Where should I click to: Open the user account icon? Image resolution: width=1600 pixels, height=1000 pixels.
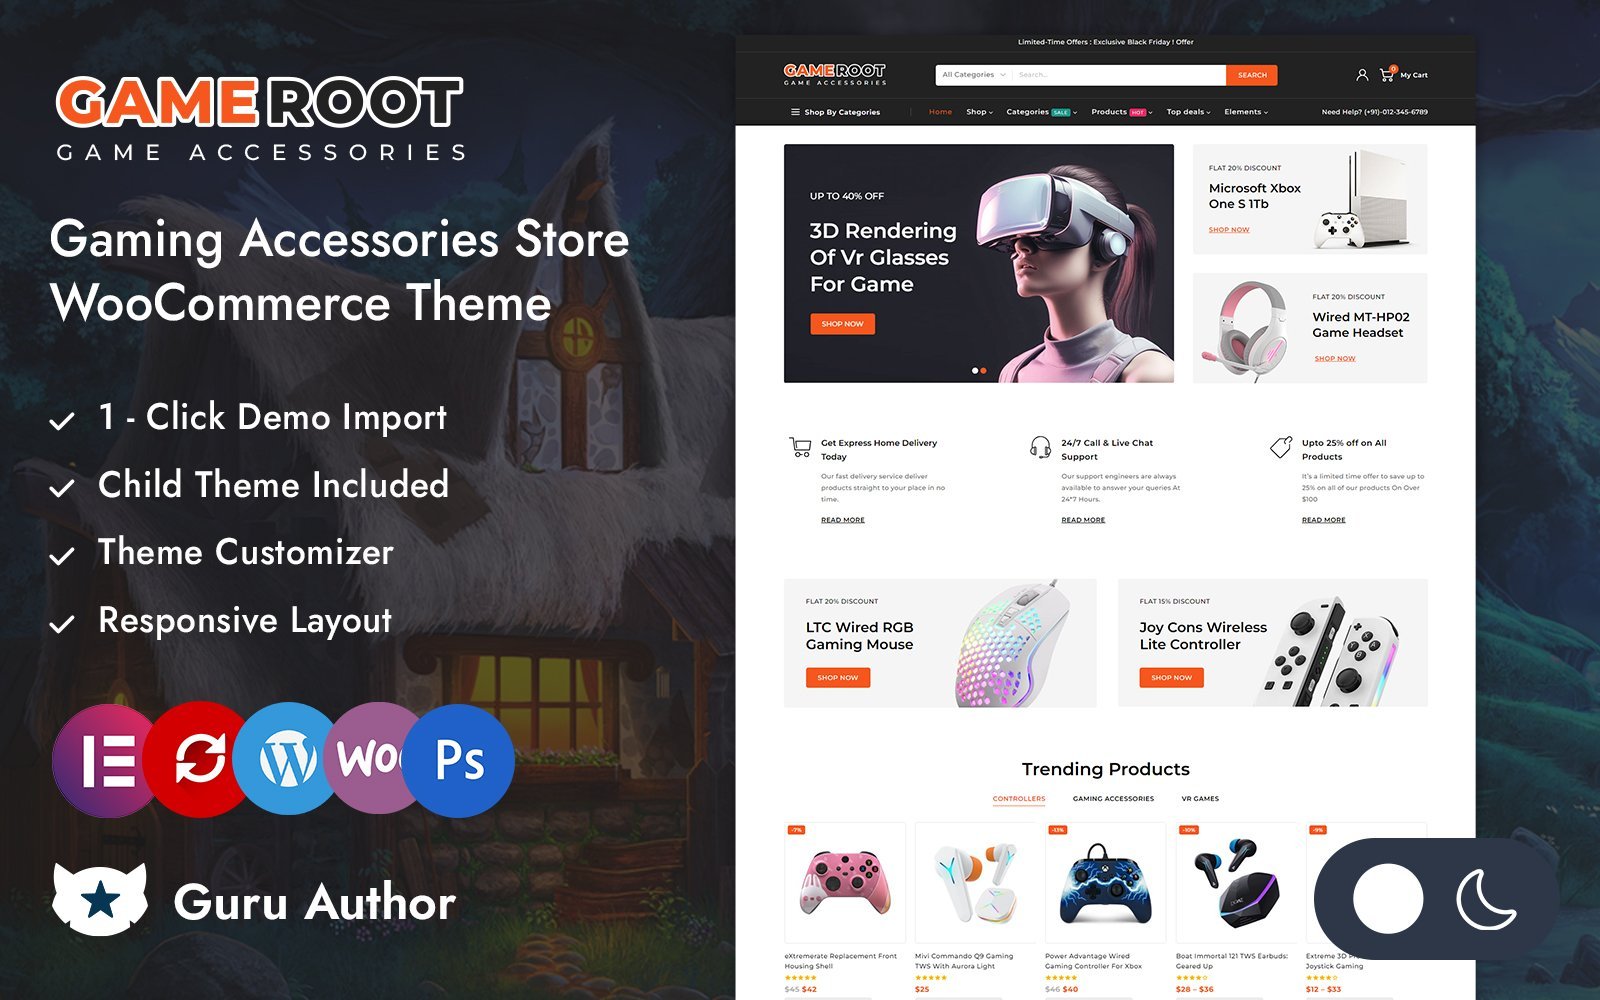1361,75
